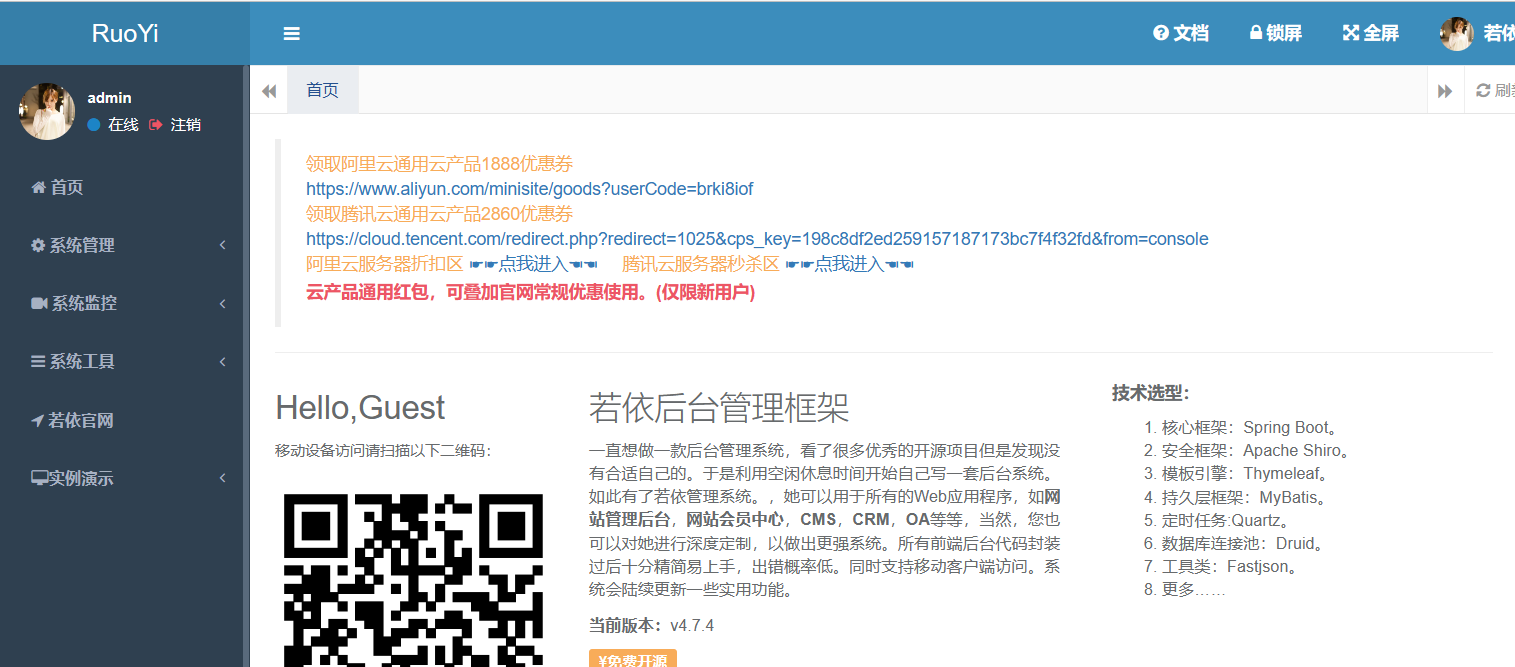1515x667 pixels.
Task: Open the aliyun.com minisite link
Action: [529, 189]
